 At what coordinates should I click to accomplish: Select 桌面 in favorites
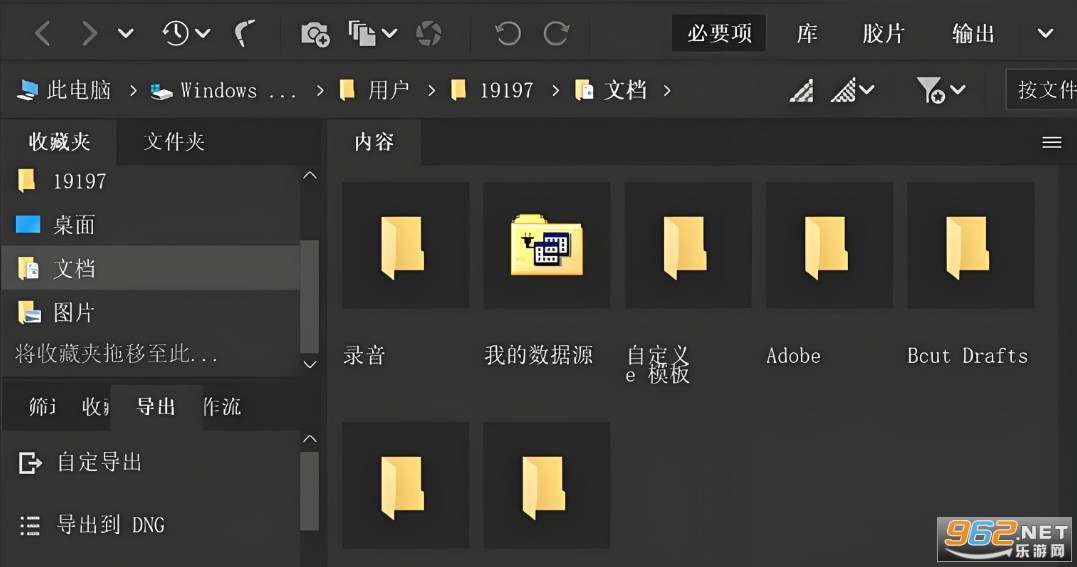pos(150,225)
